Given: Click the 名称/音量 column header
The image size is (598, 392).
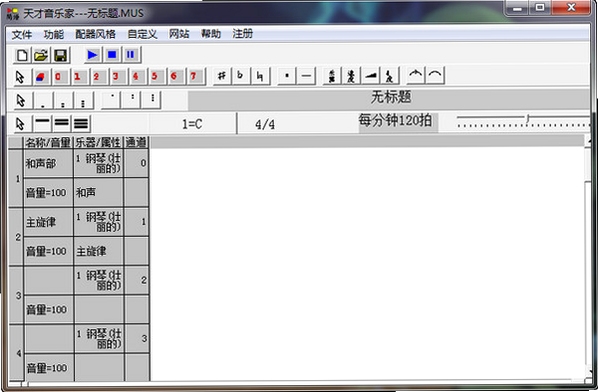Looking at the screenshot, I should coord(48,143).
